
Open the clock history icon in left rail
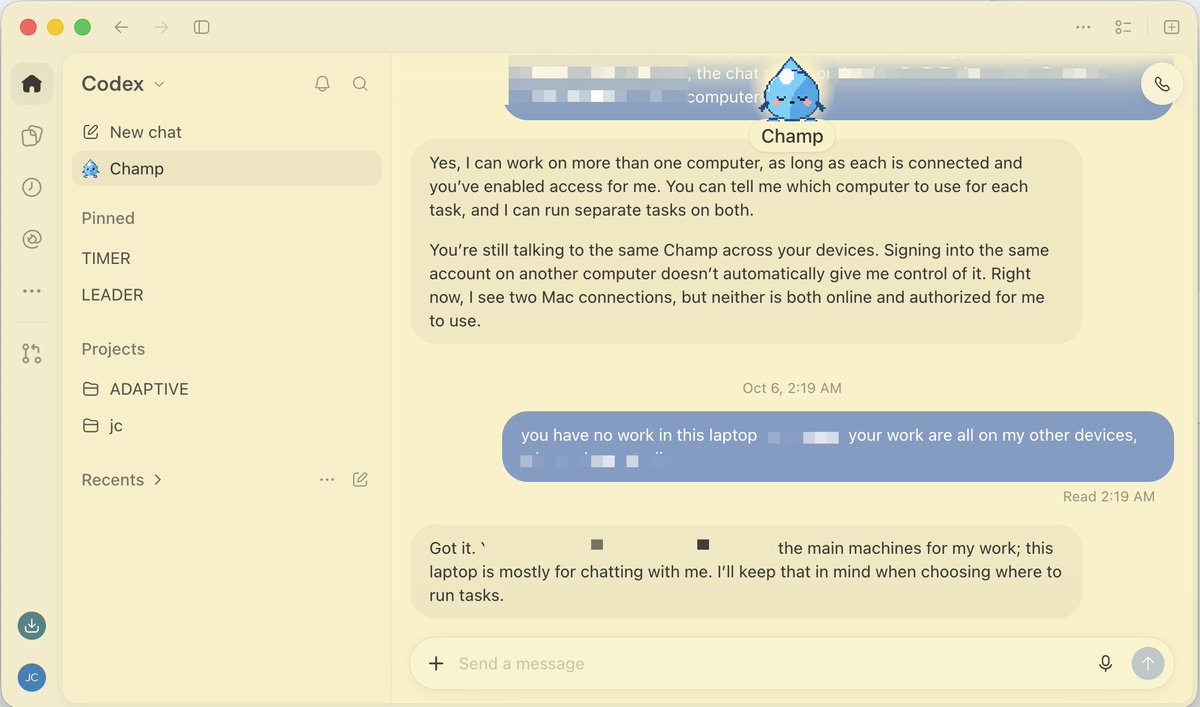(x=32, y=188)
